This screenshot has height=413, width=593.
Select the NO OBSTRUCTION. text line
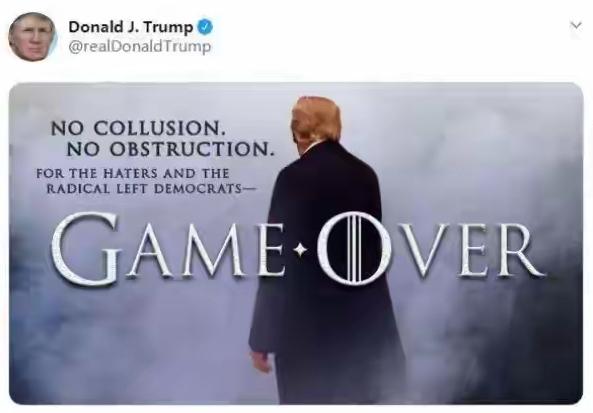tap(170, 149)
